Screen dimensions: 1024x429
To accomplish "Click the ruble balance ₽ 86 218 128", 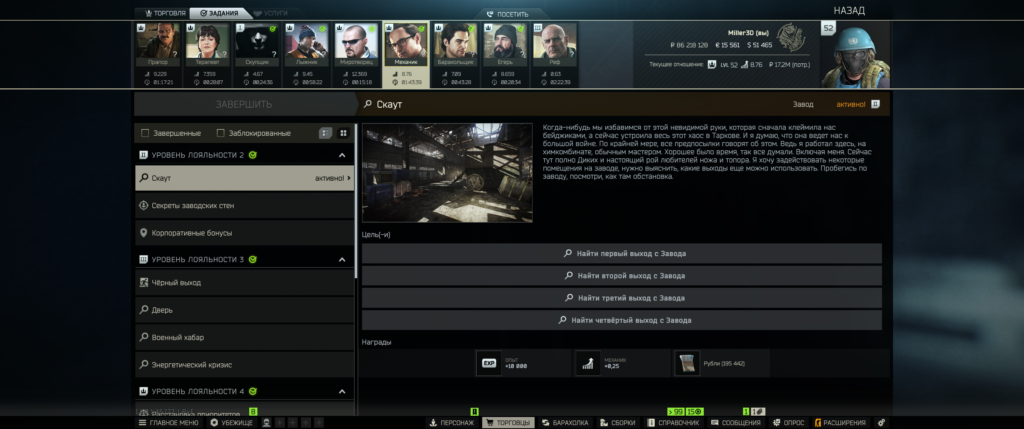I will pyautogui.click(x=690, y=45).
